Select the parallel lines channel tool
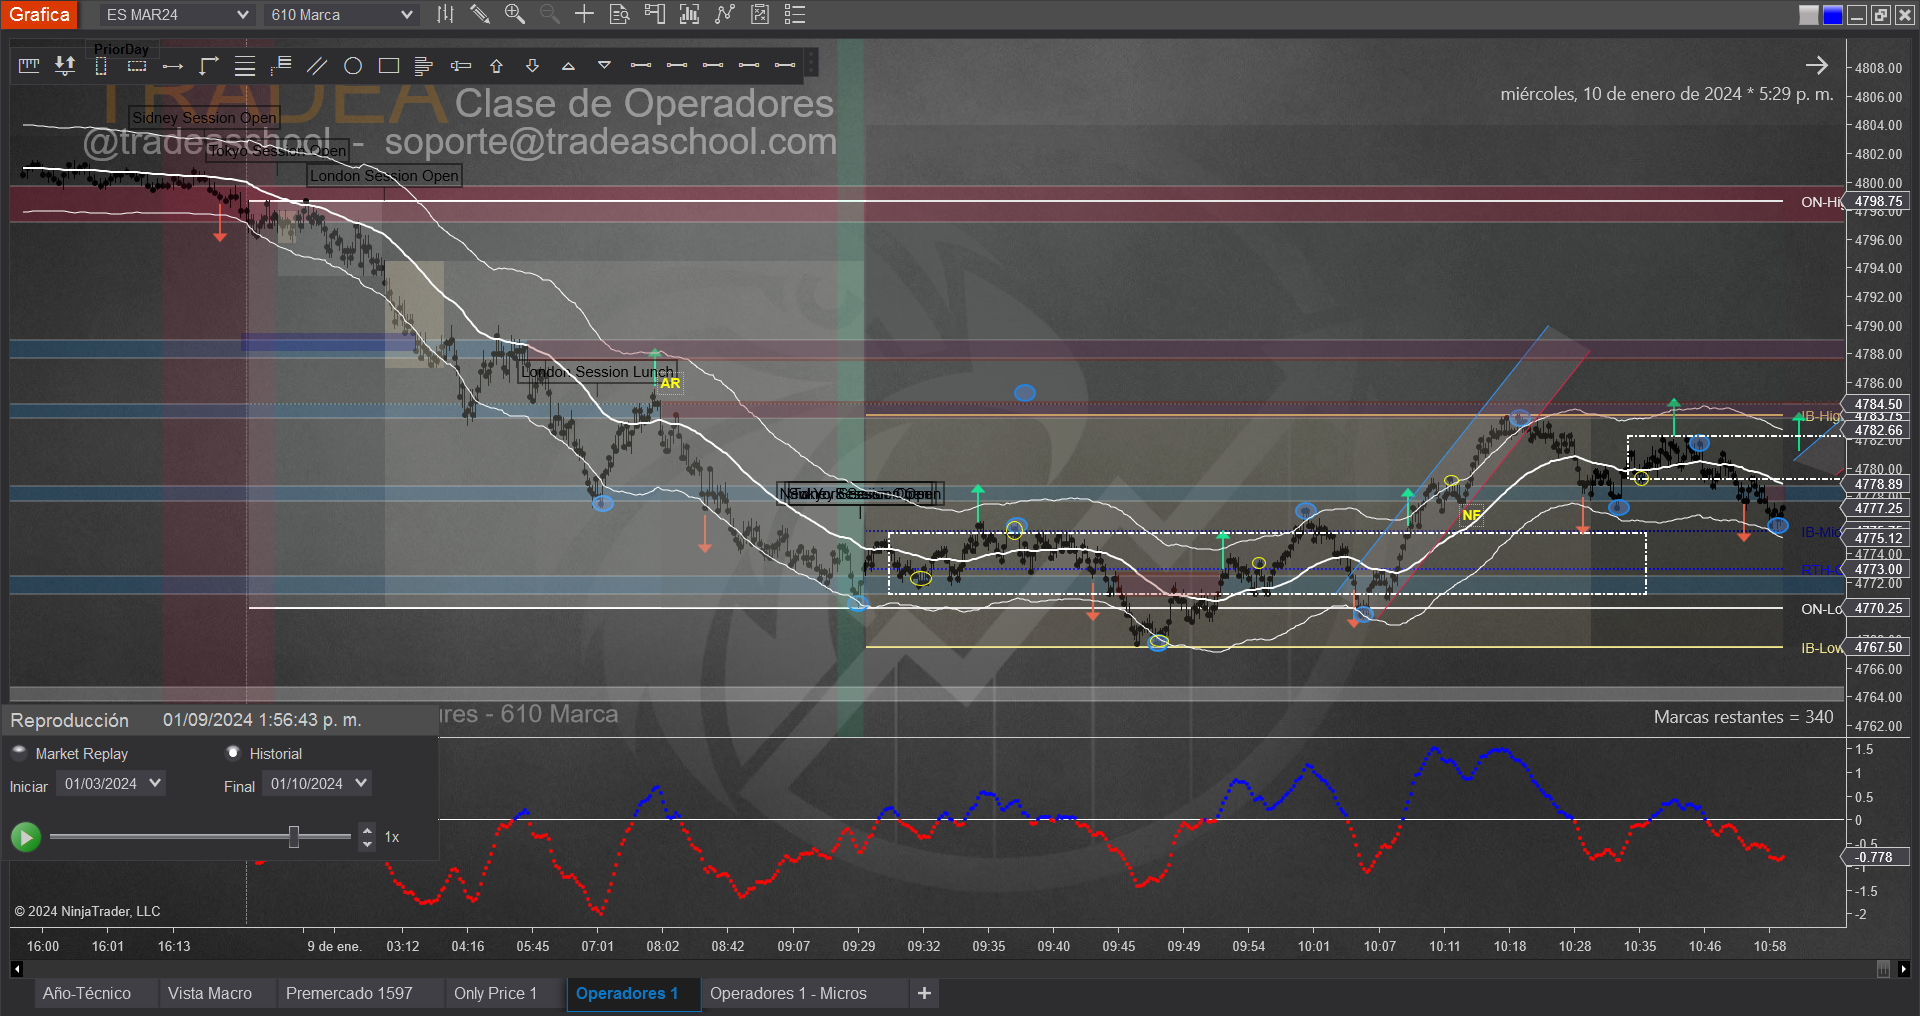This screenshot has height=1016, width=1920. coord(317,66)
